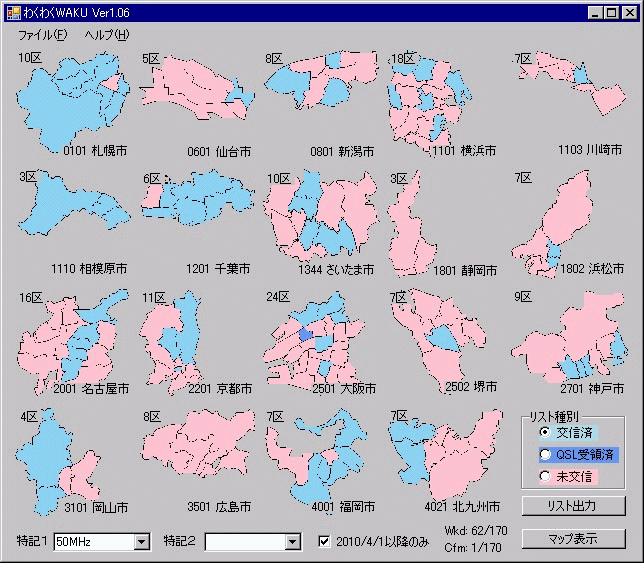Click the マップ表示 button
Viewport: 644px width, 563px height.
coord(574,538)
